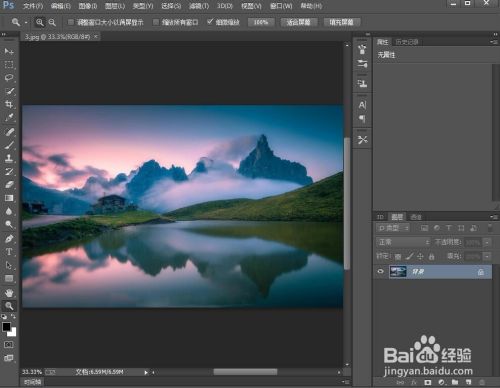Select the Move tool

pos(9,51)
